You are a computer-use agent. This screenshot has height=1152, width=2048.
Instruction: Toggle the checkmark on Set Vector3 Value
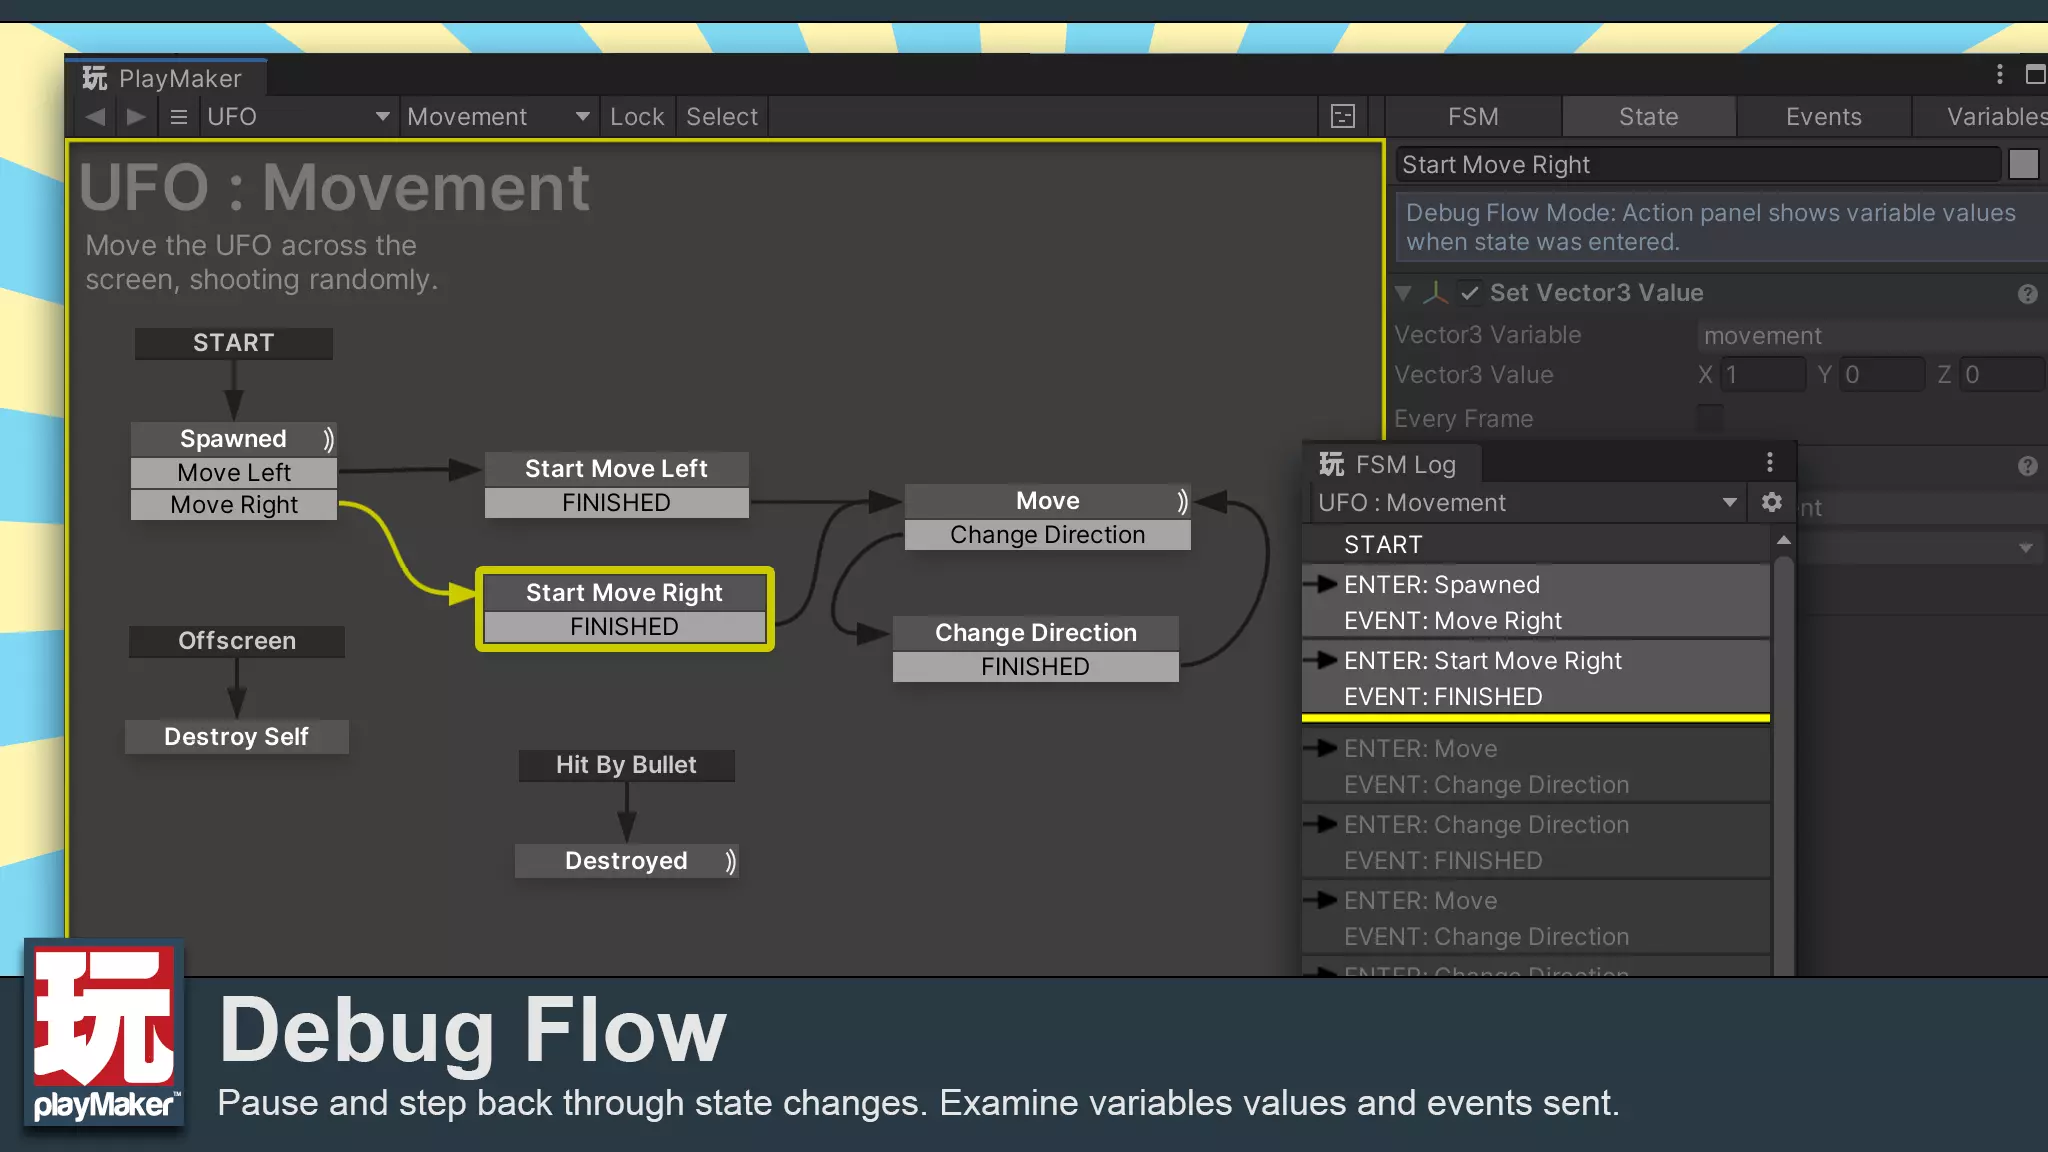pyautogui.click(x=1468, y=293)
